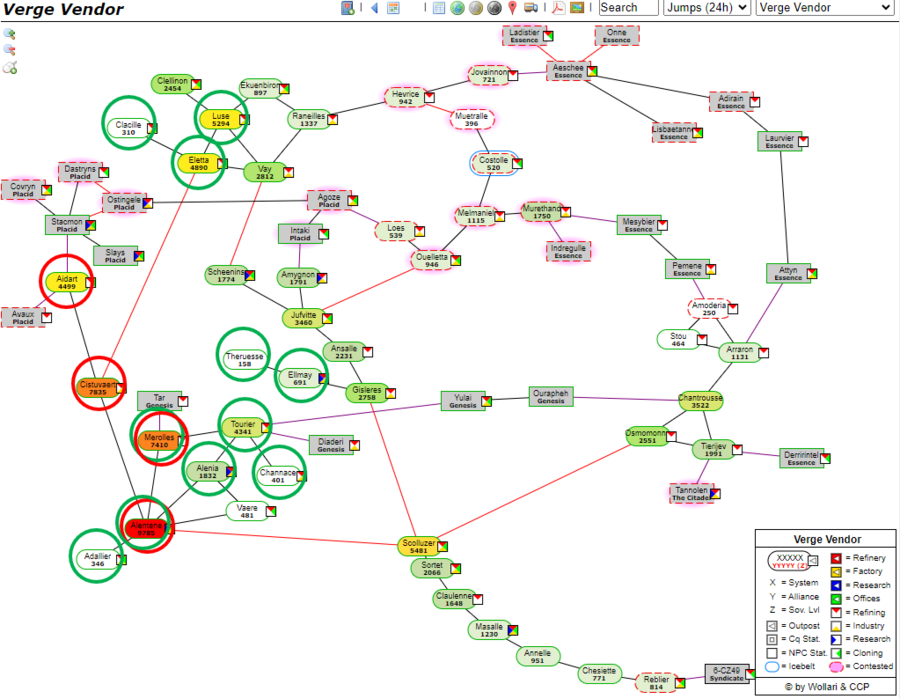Click the Yulai Genesis system box
The image size is (900, 699).
click(463, 400)
